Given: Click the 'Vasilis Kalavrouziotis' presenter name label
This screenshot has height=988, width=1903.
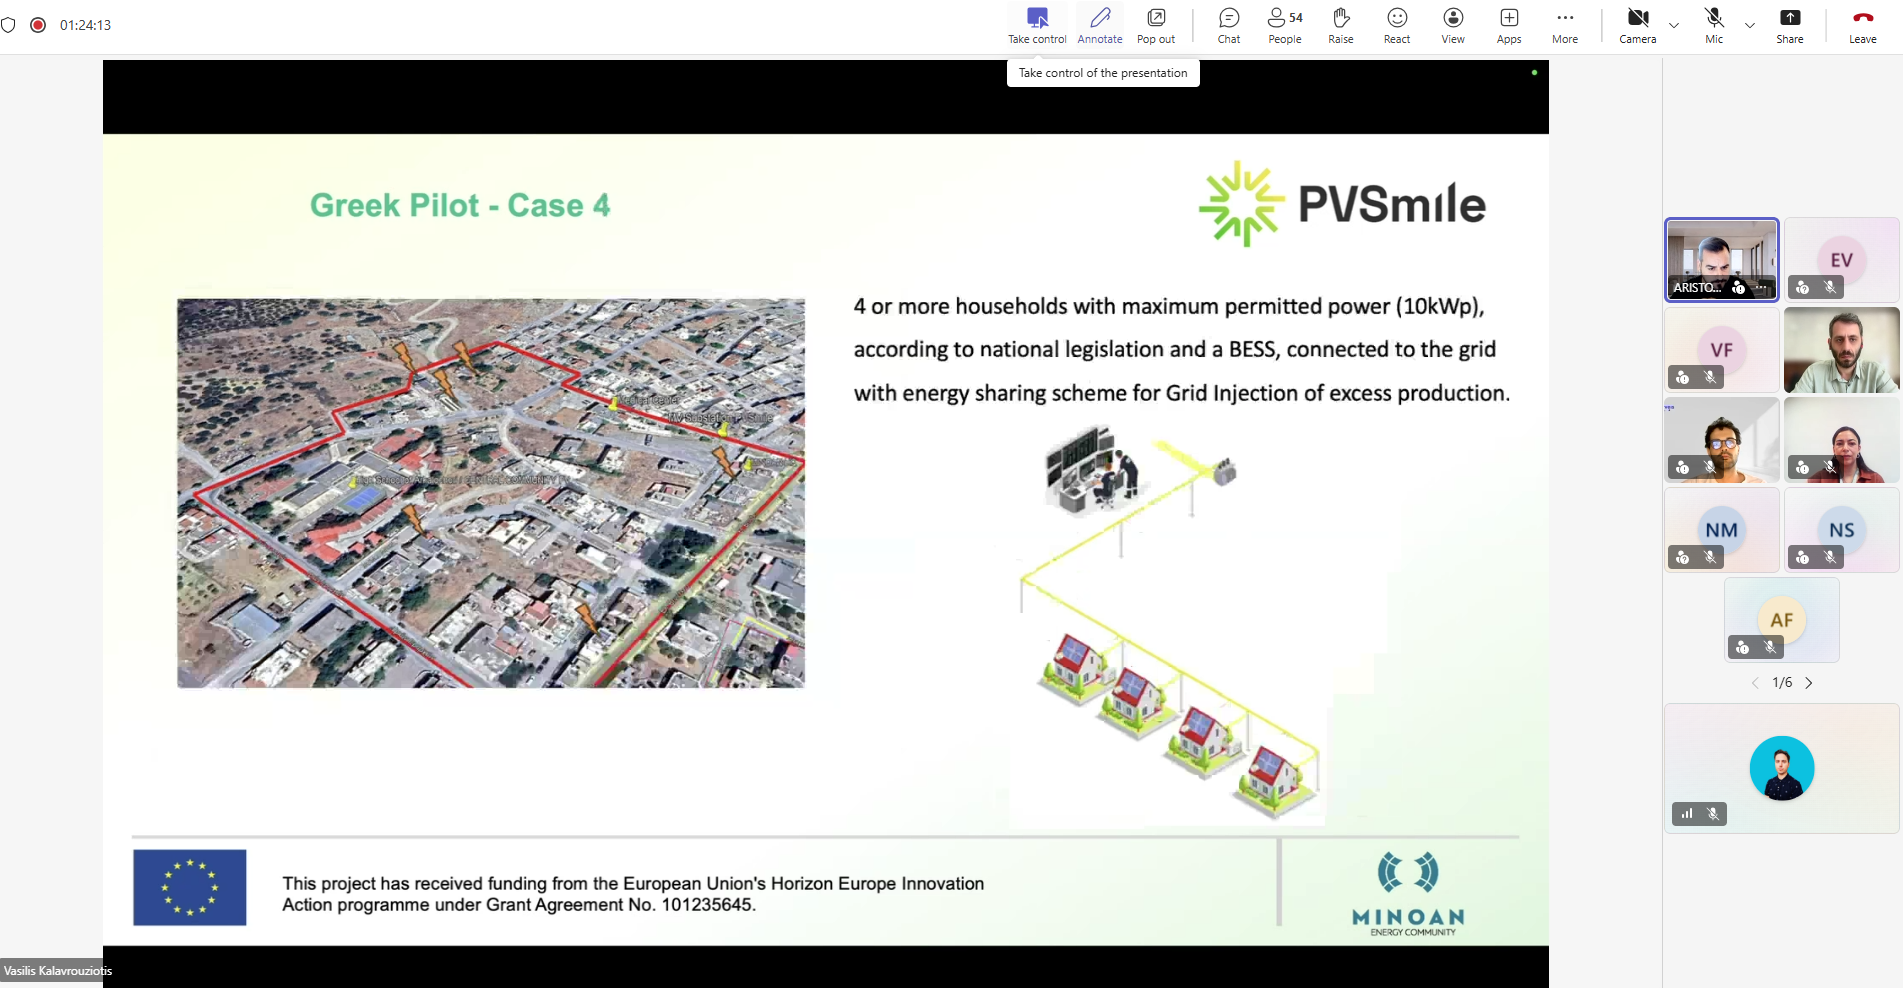Looking at the screenshot, I should [x=57, y=970].
